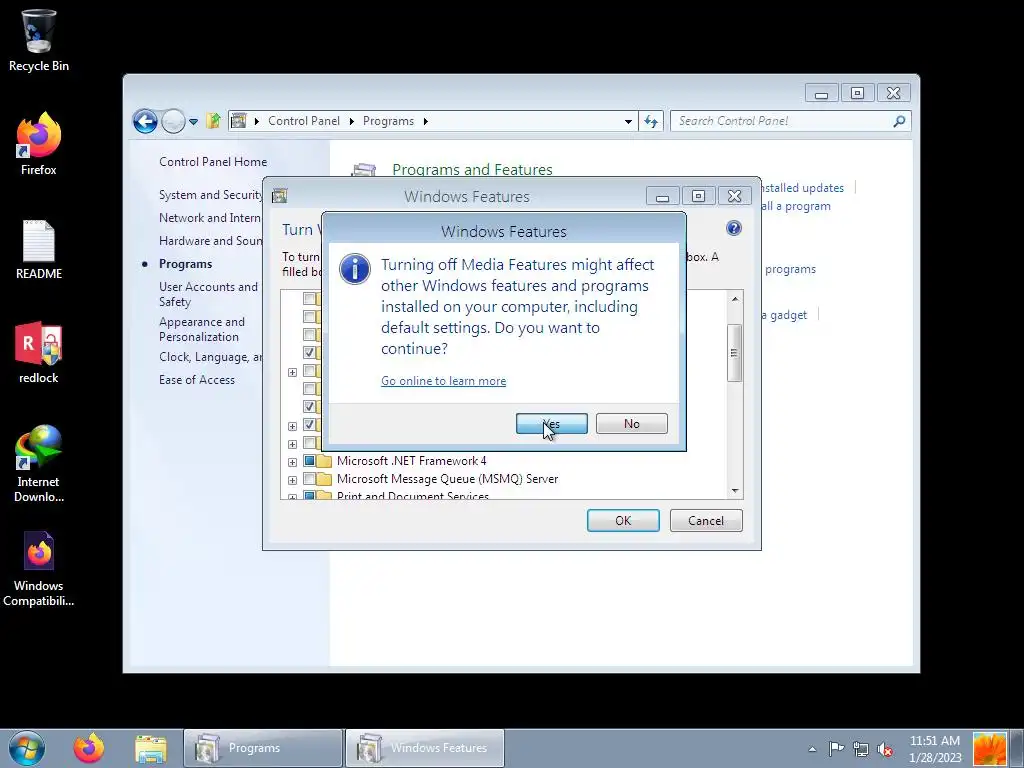This screenshot has height=768, width=1024.
Task: Click OK in Windows Features window
Action: coord(623,520)
